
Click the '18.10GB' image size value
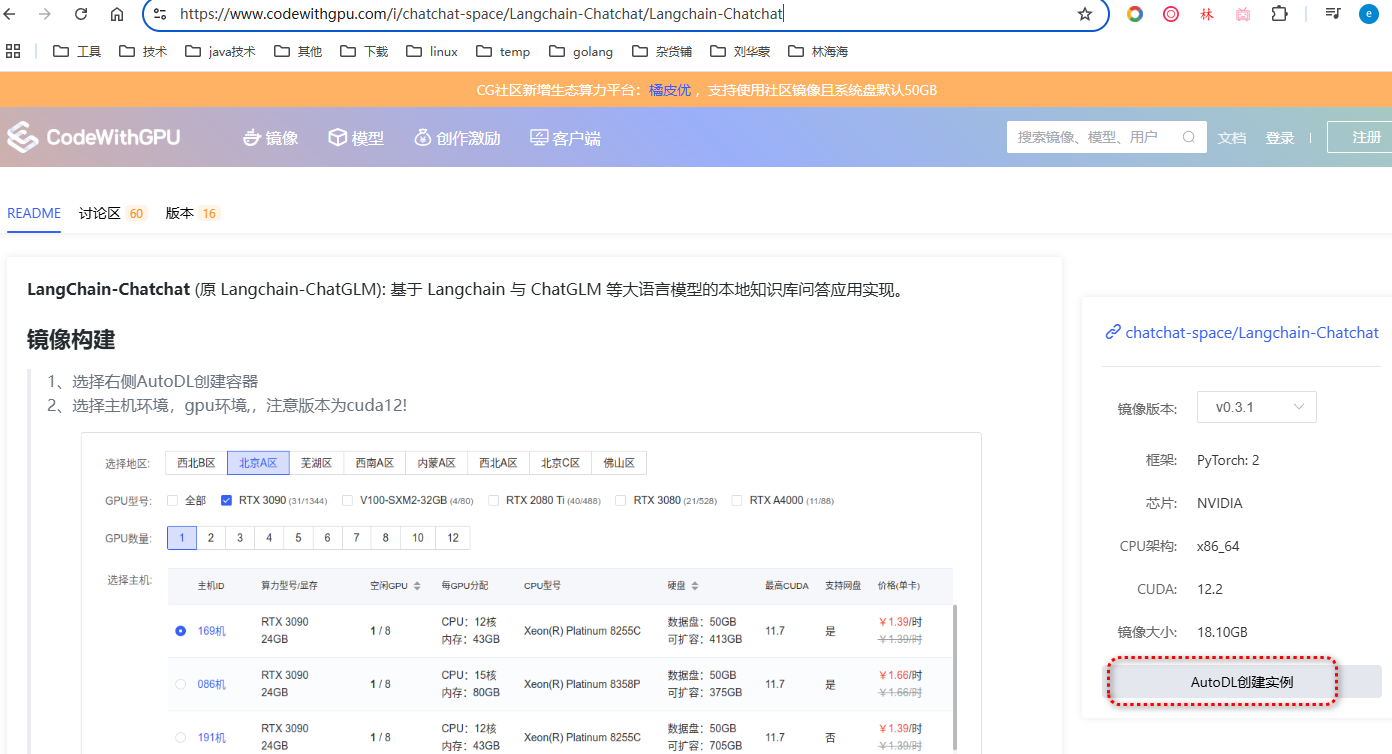[x=1222, y=632]
